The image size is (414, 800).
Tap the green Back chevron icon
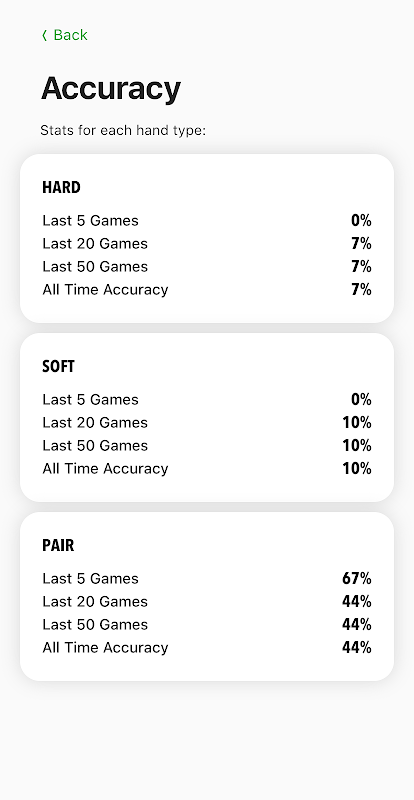point(44,35)
